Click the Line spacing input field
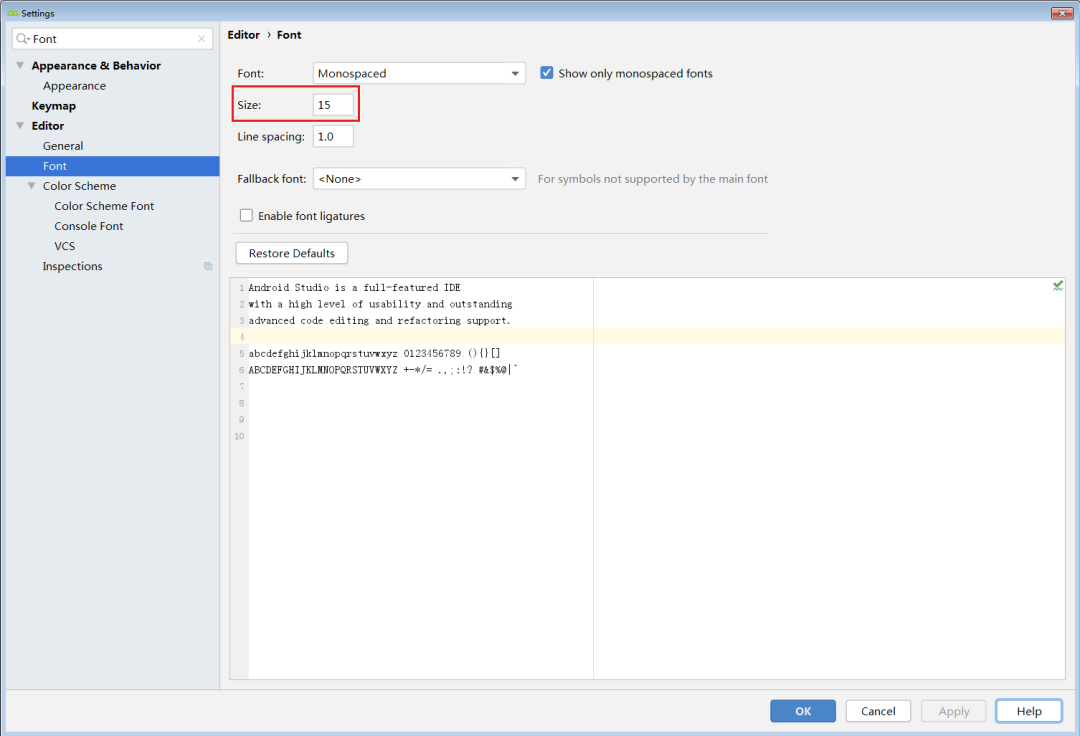Screen dimensions: 1080x736 [x=333, y=136]
